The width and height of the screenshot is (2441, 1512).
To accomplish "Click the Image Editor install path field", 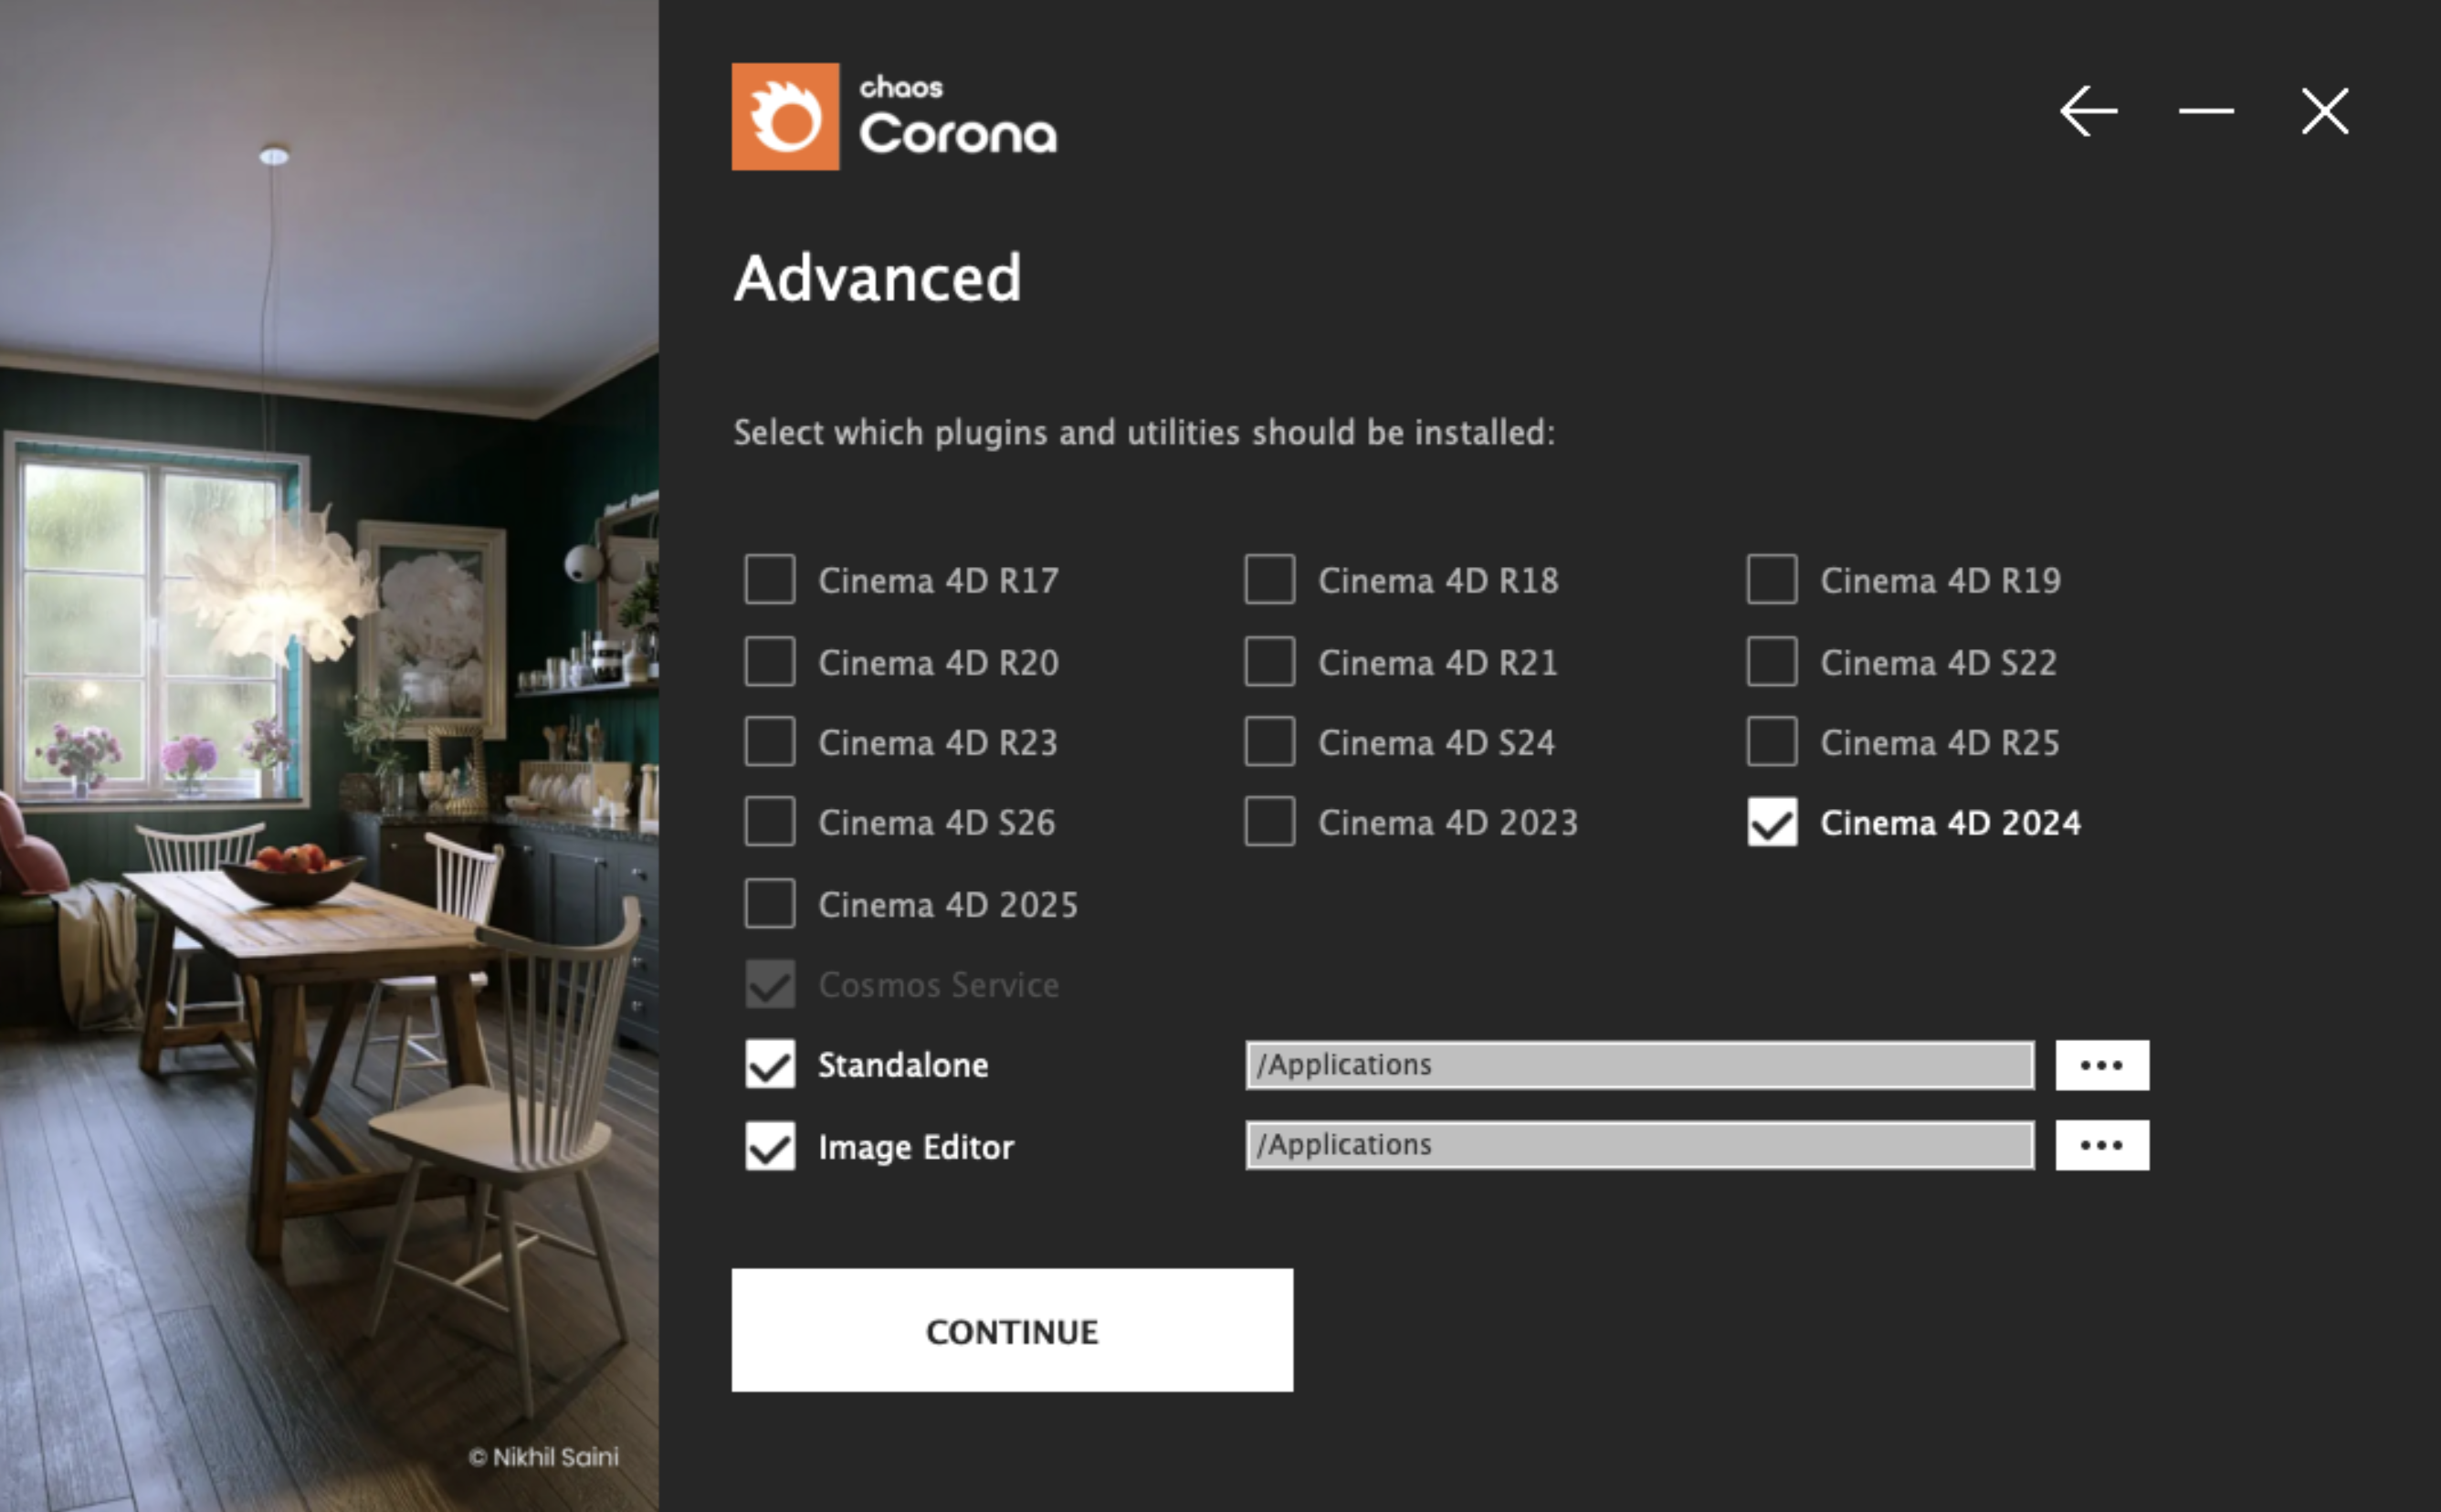I will pyautogui.click(x=1639, y=1145).
